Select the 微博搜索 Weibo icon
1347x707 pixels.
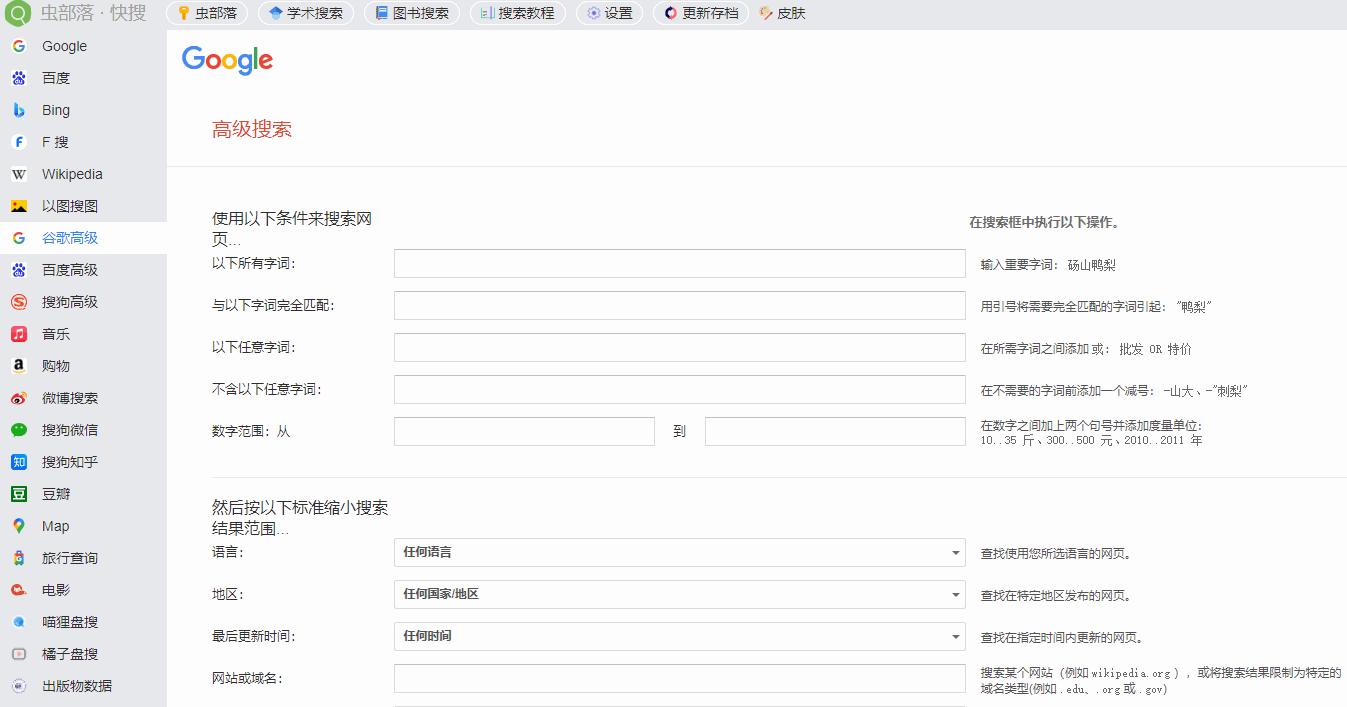(19, 398)
